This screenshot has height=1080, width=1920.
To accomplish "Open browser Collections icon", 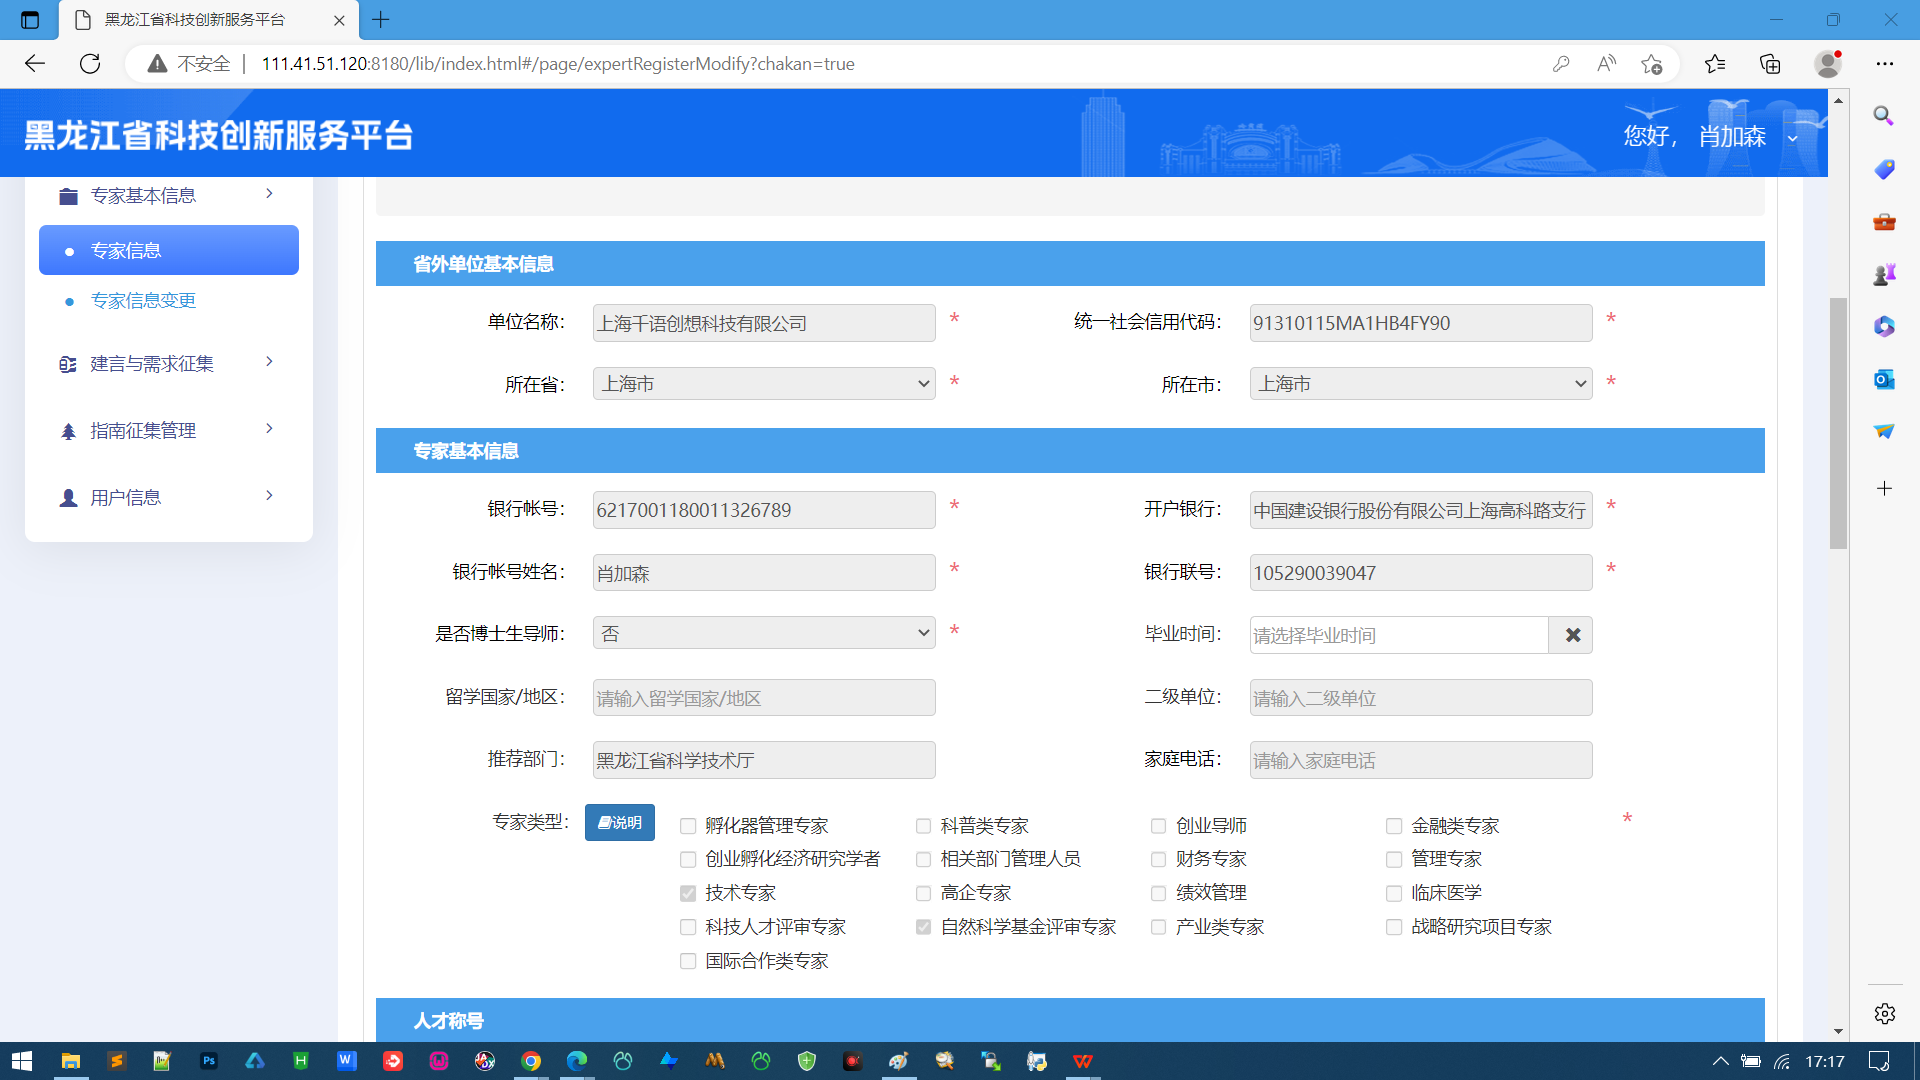I will click(1770, 64).
